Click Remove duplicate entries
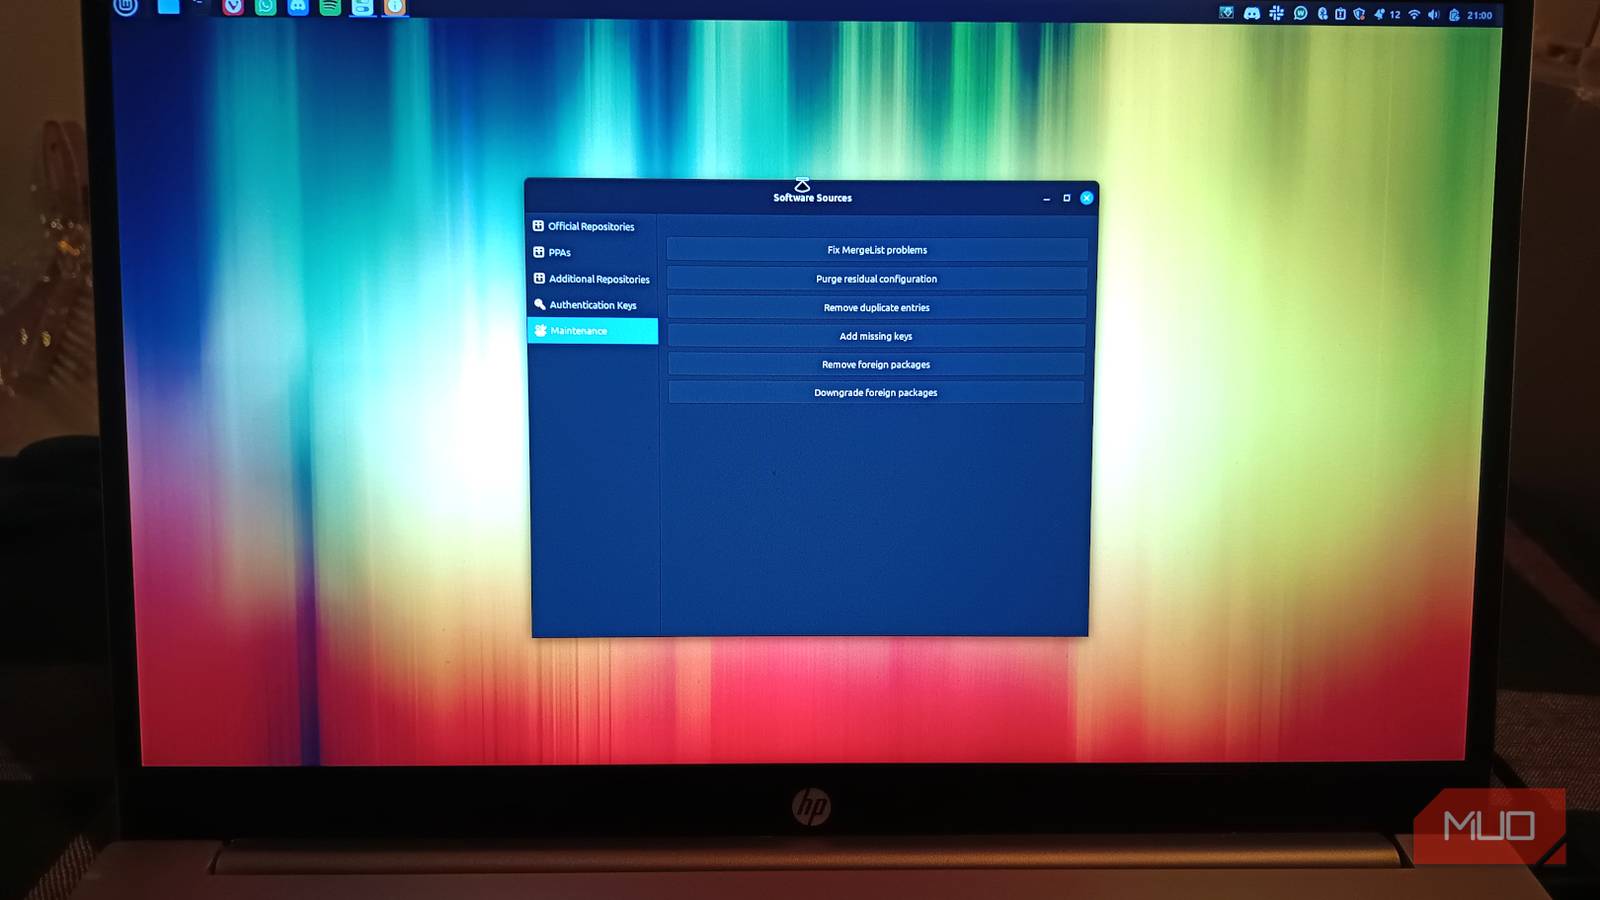This screenshot has height=900, width=1600. [876, 307]
